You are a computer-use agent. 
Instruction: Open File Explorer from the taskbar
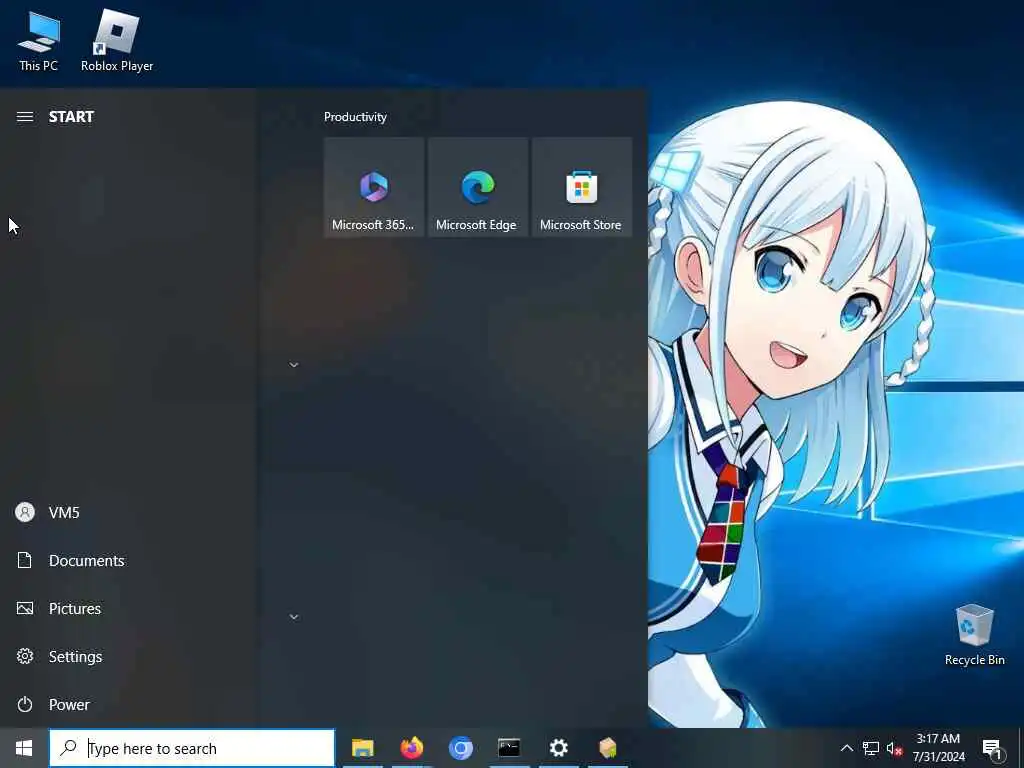(x=362, y=748)
